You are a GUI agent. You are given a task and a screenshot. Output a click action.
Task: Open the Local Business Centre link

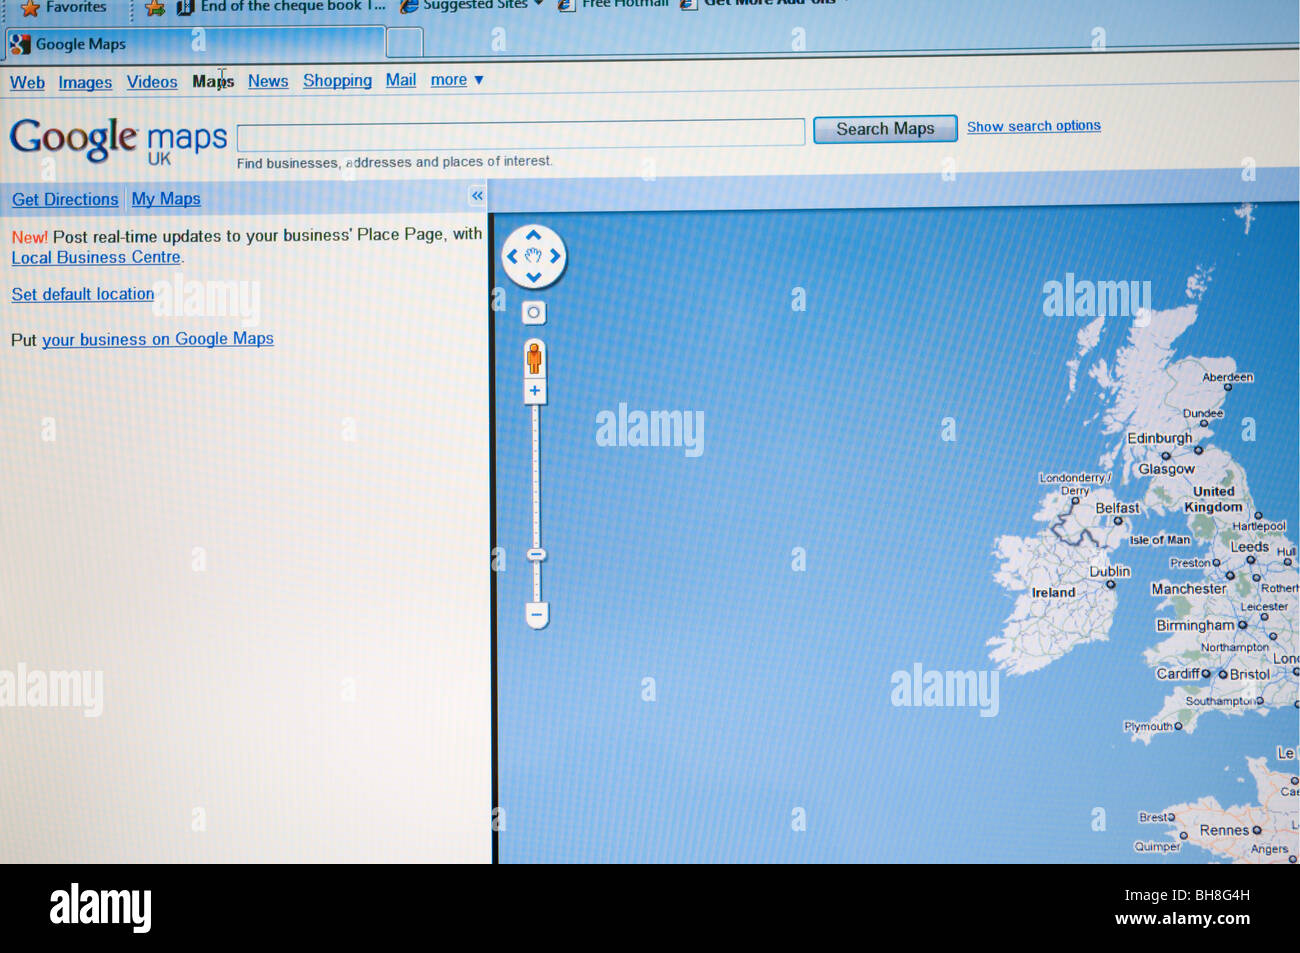tap(96, 257)
